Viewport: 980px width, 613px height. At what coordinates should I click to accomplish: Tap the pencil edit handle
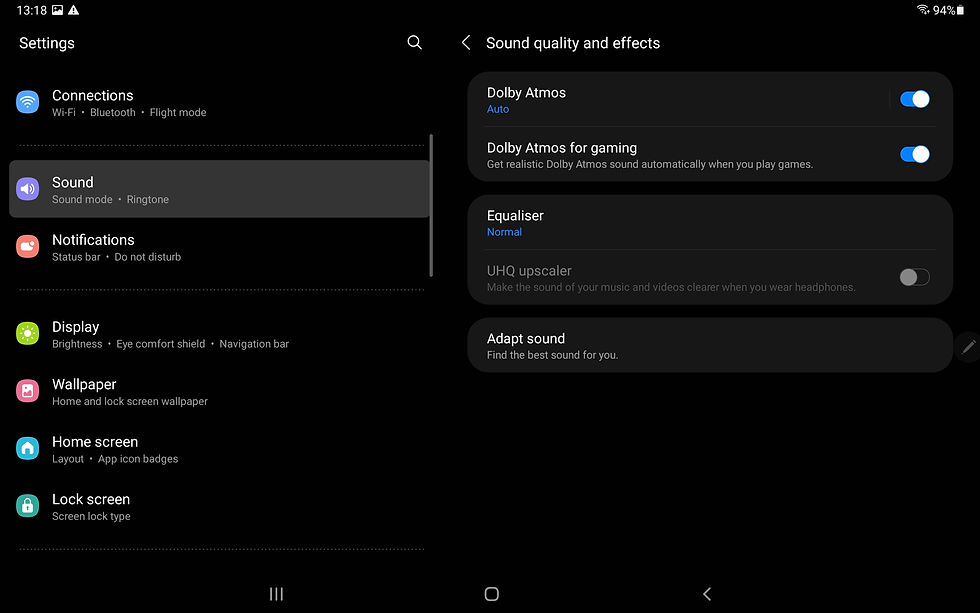click(968, 346)
